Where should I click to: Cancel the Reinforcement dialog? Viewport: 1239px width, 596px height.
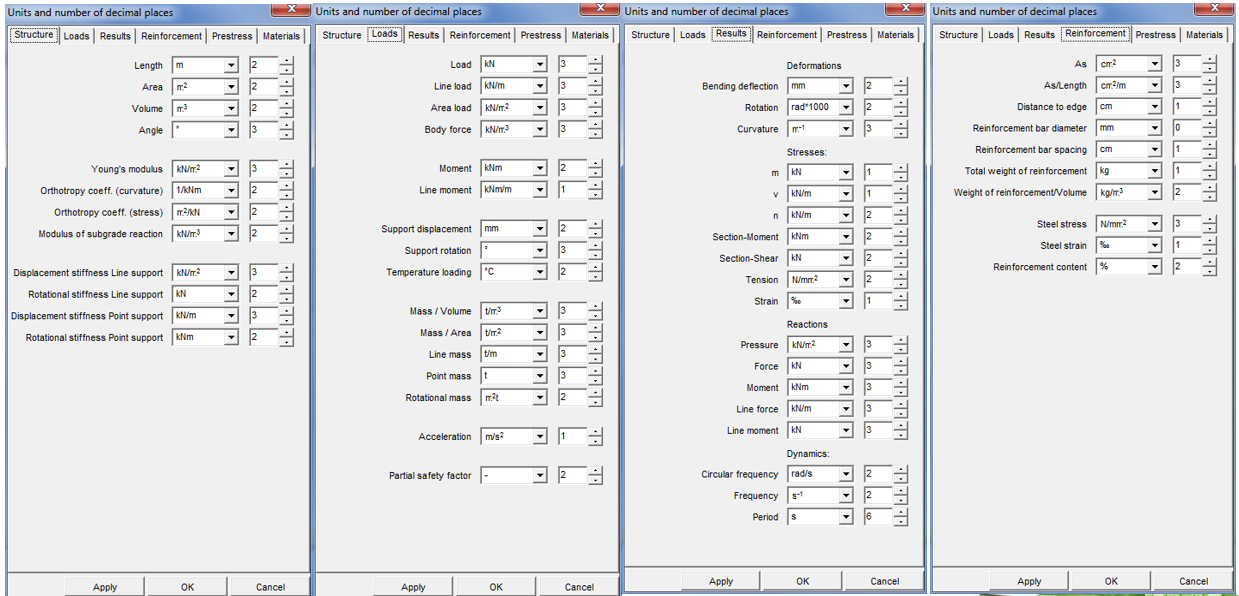tap(1193, 581)
